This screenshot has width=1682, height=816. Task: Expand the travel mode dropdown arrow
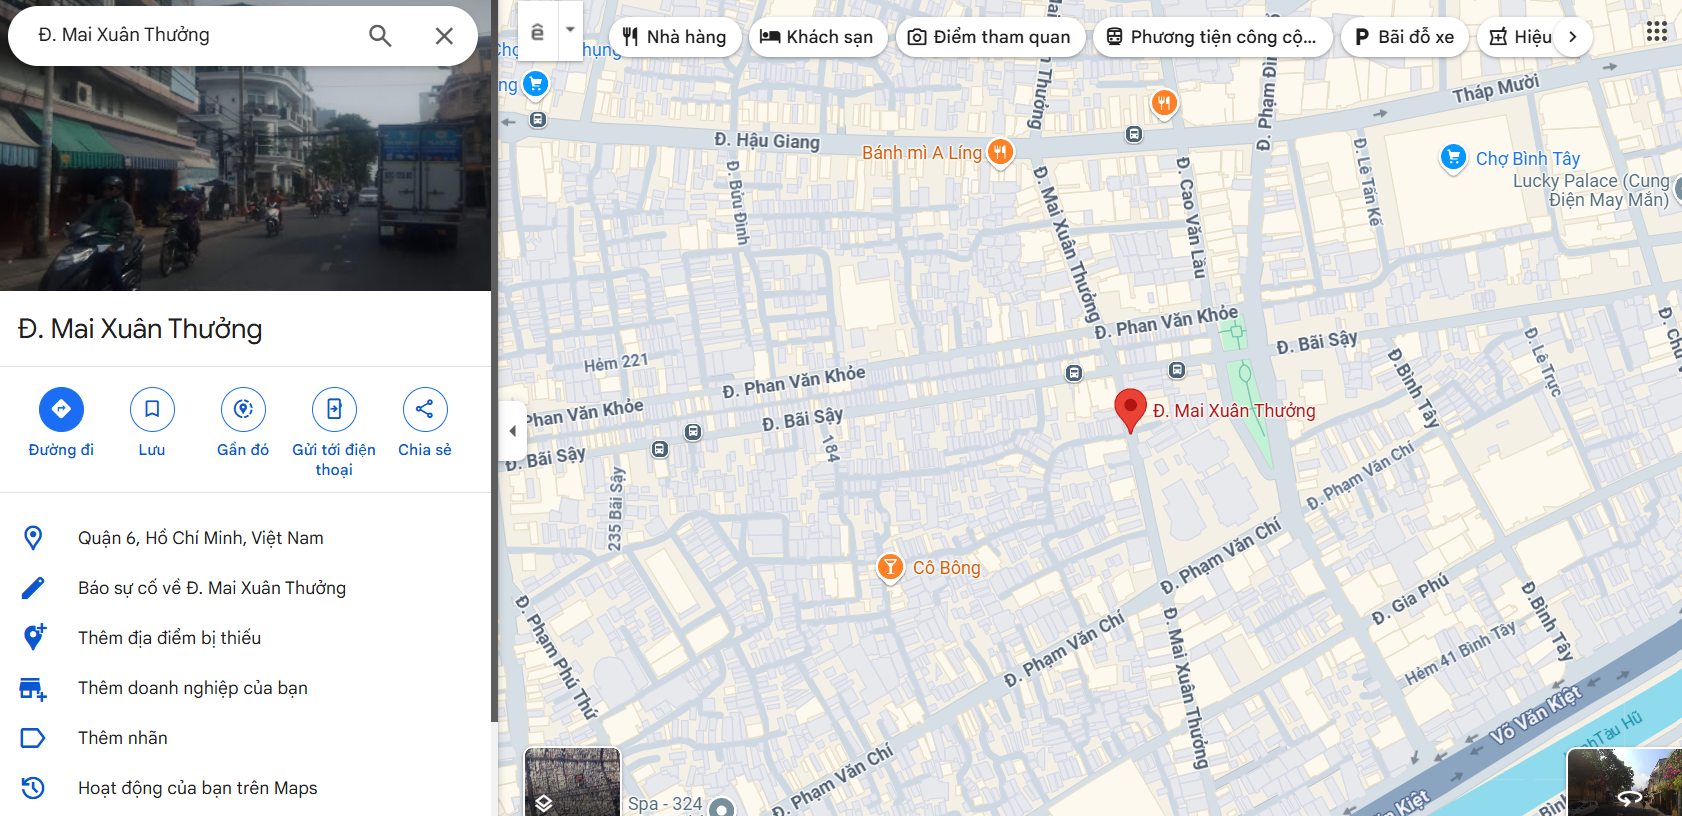(x=570, y=30)
